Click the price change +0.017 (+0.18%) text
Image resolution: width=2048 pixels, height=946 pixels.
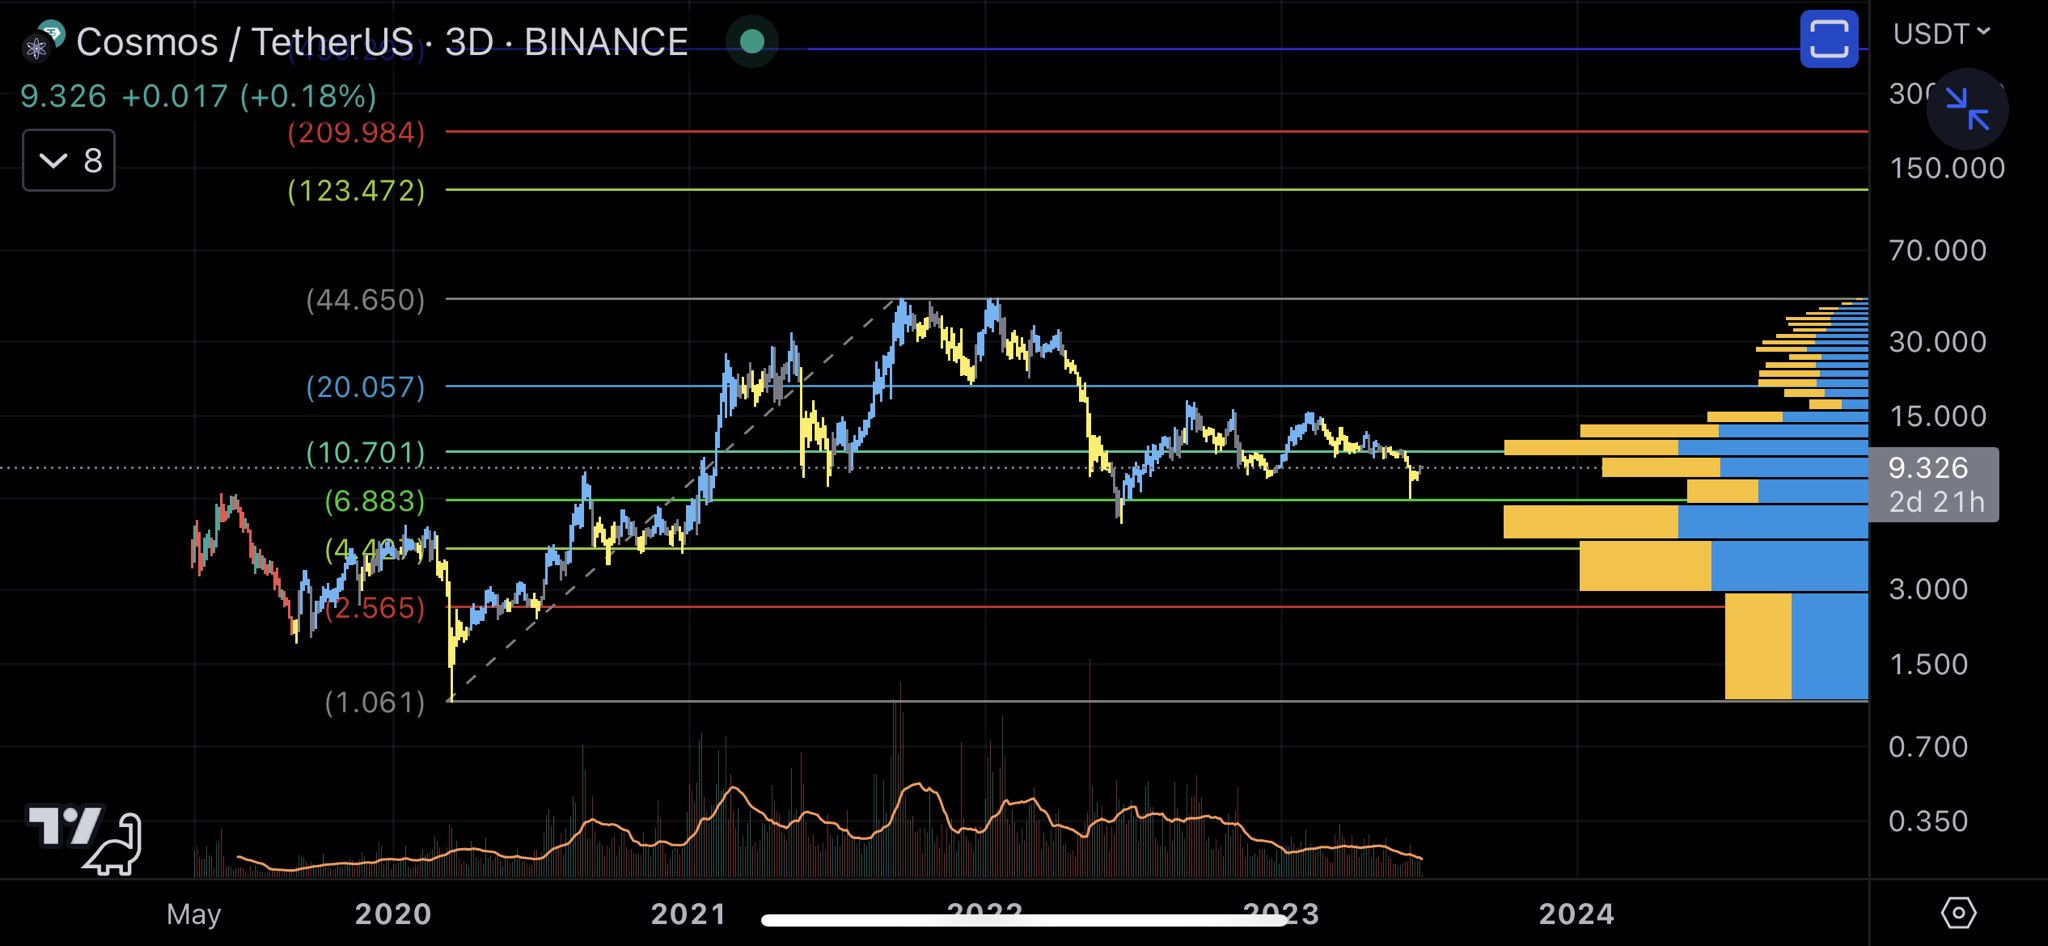[249, 96]
